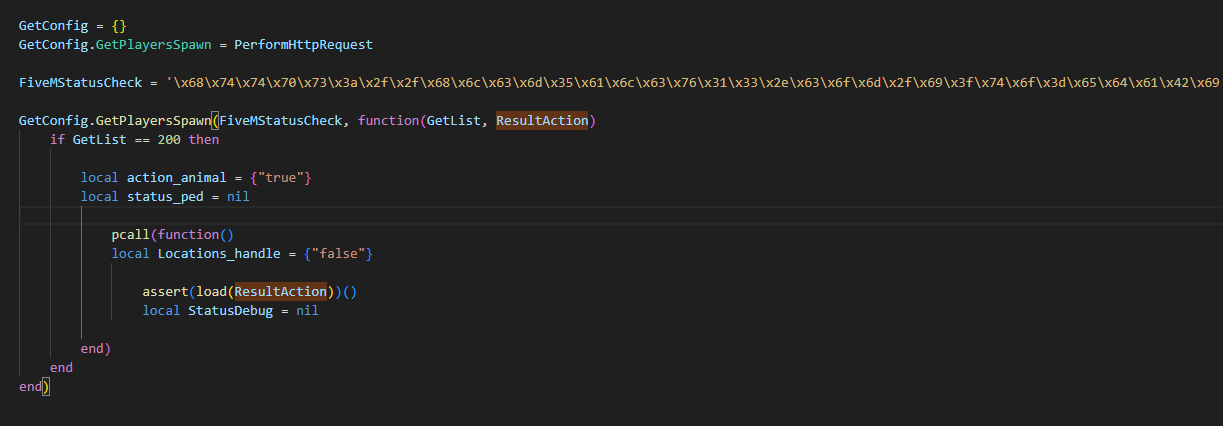
Task: Click the standalone 'end' closing the if block
Action: (61, 367)
